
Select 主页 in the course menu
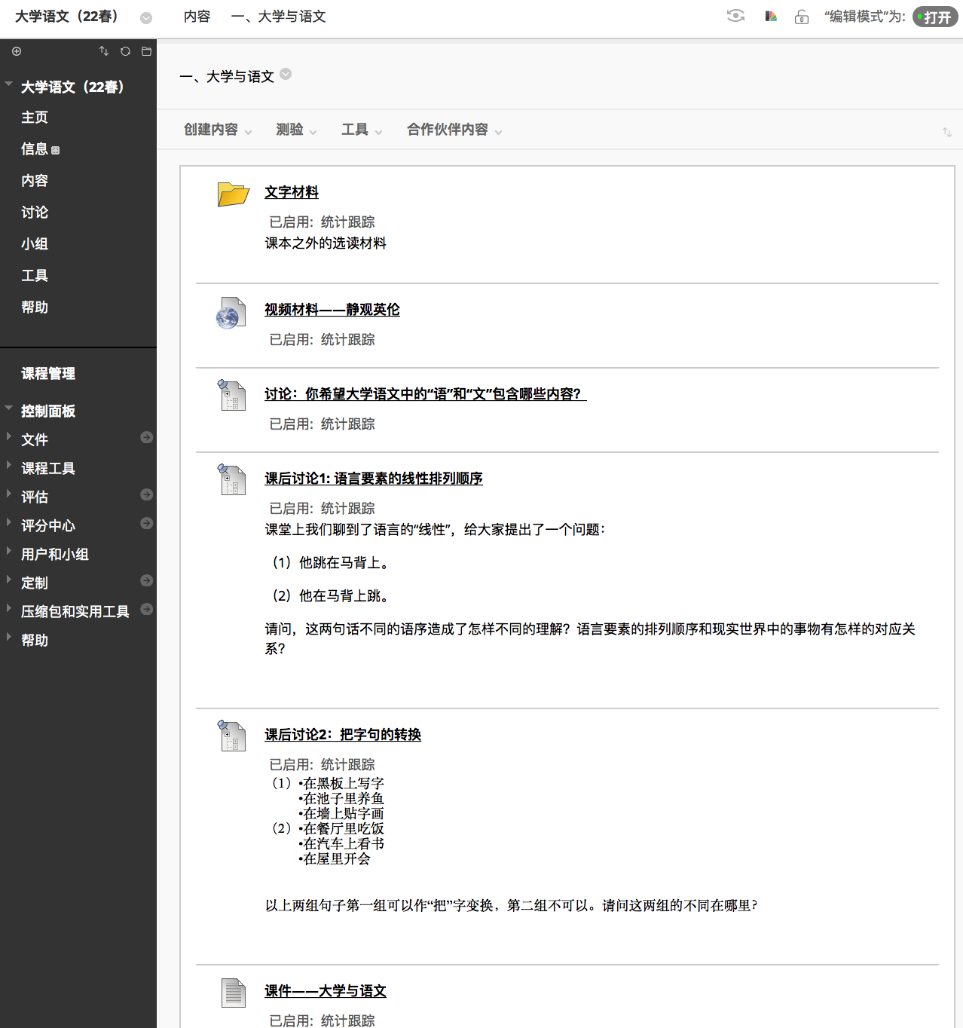click(35, 117)
